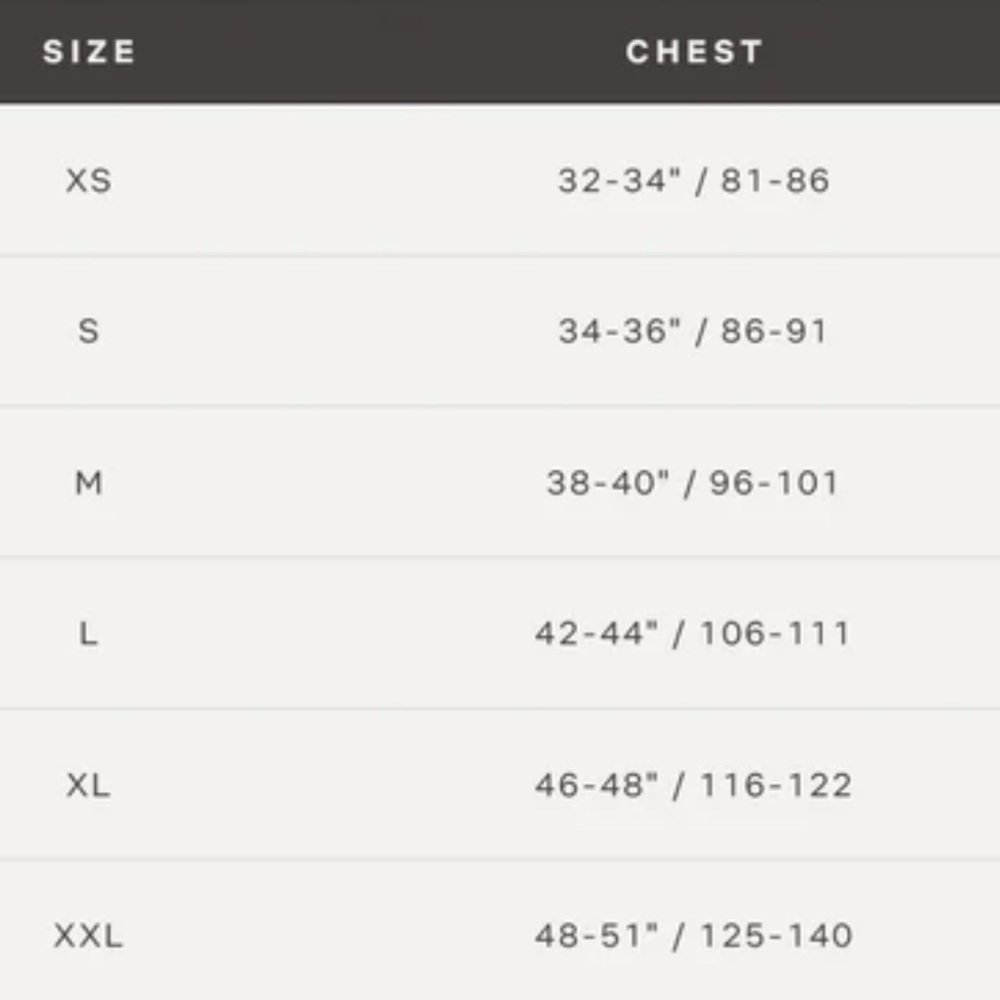This screenshot has height=1000, width=1000.
Task: Click the 125-140 centimeter value
Action: pyautogui.click(x=776, y=937)
